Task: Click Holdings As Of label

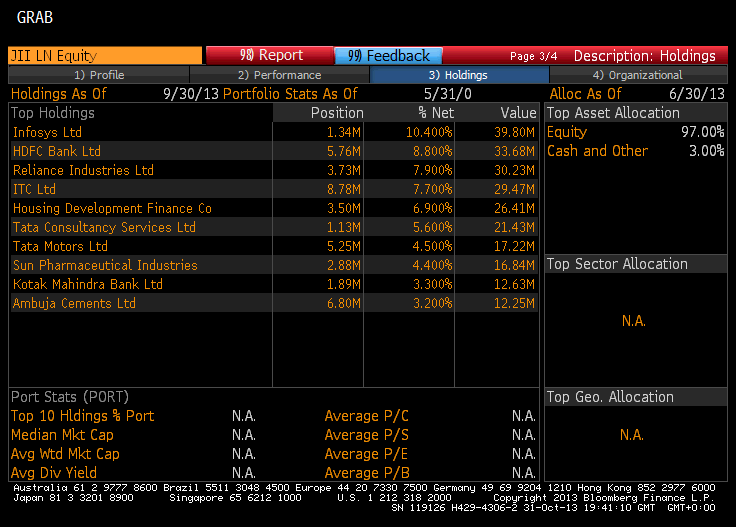Action: tap(59, 94)
